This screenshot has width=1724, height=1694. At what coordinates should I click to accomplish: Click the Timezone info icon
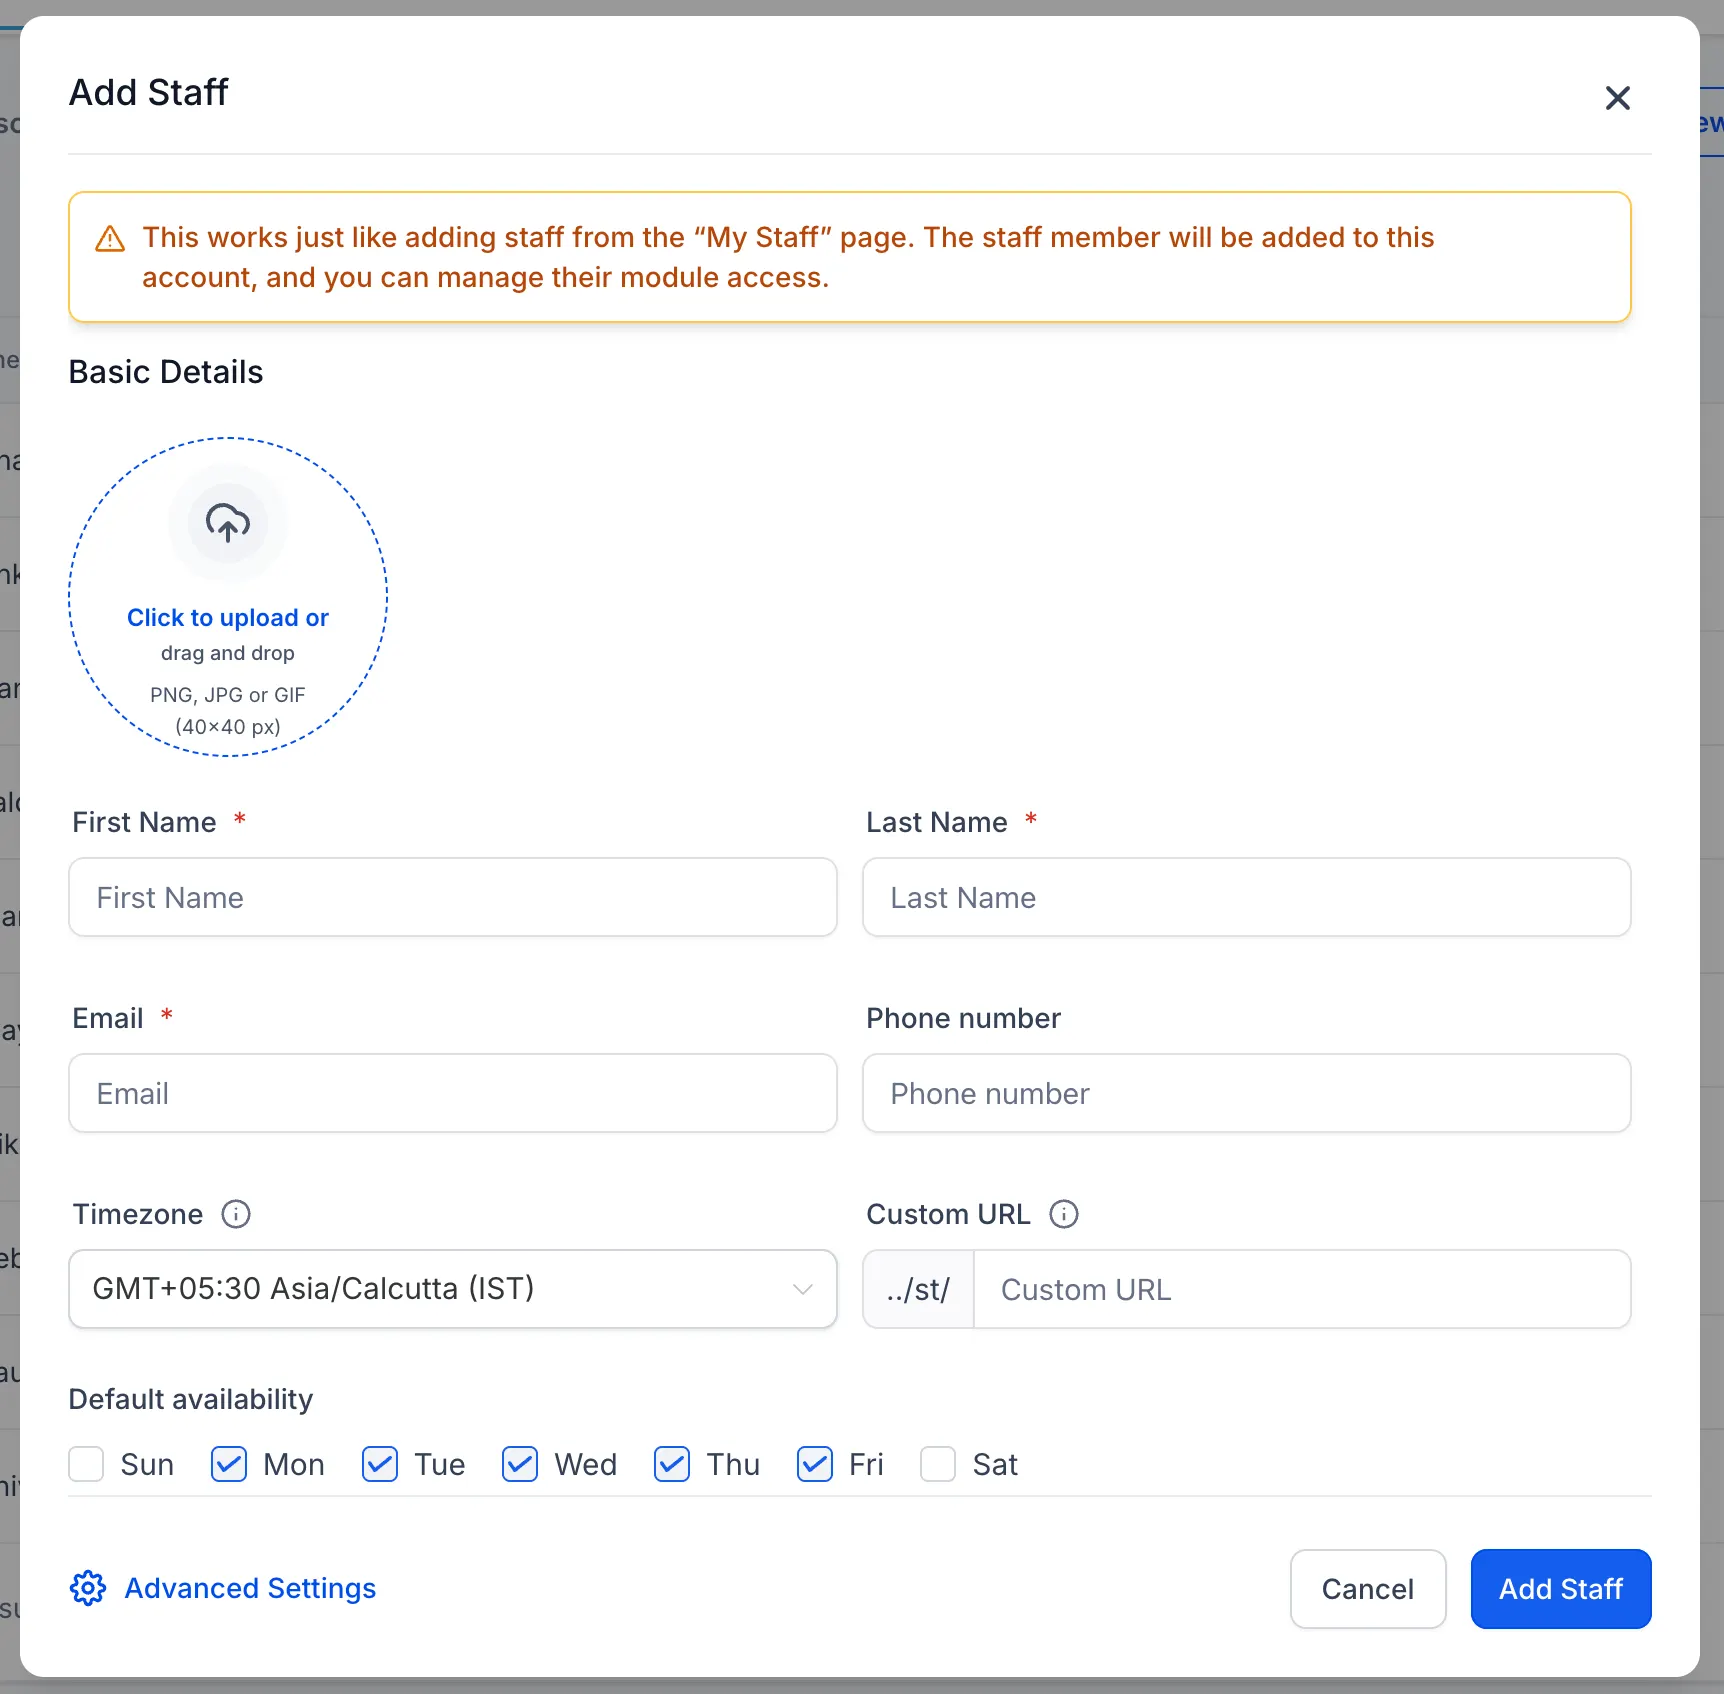tap(236, 1214)
